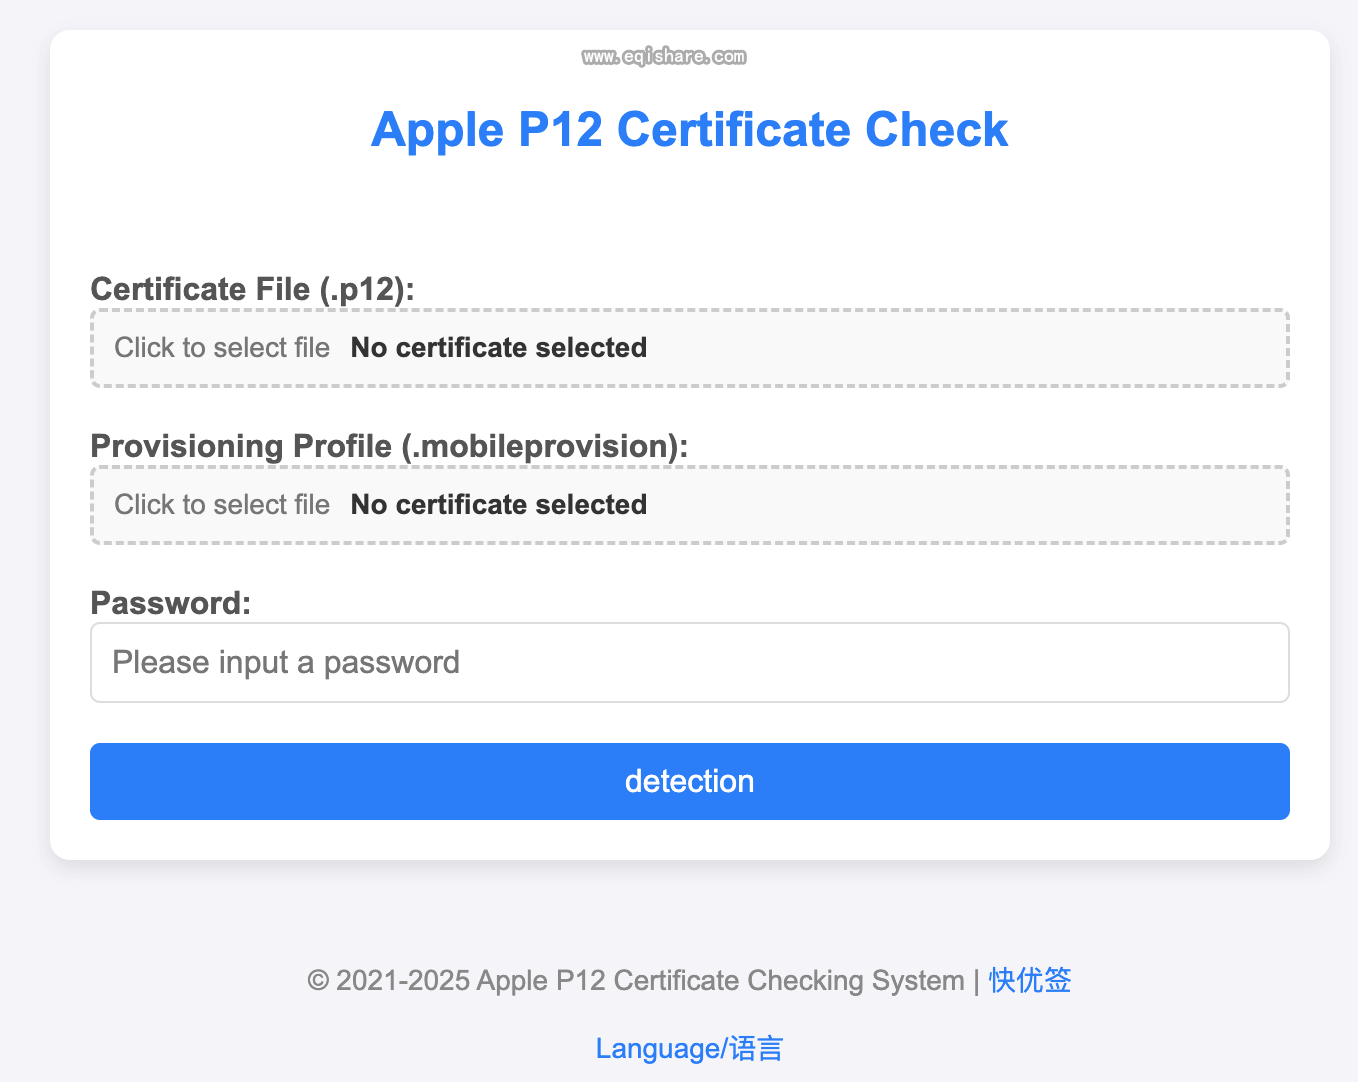Click the Provisioning Profile (.mobileprovision) label
Image resolution: width=1358 pixels, height=1082 pixels.
pyautogui.click(x=389, y=446)
